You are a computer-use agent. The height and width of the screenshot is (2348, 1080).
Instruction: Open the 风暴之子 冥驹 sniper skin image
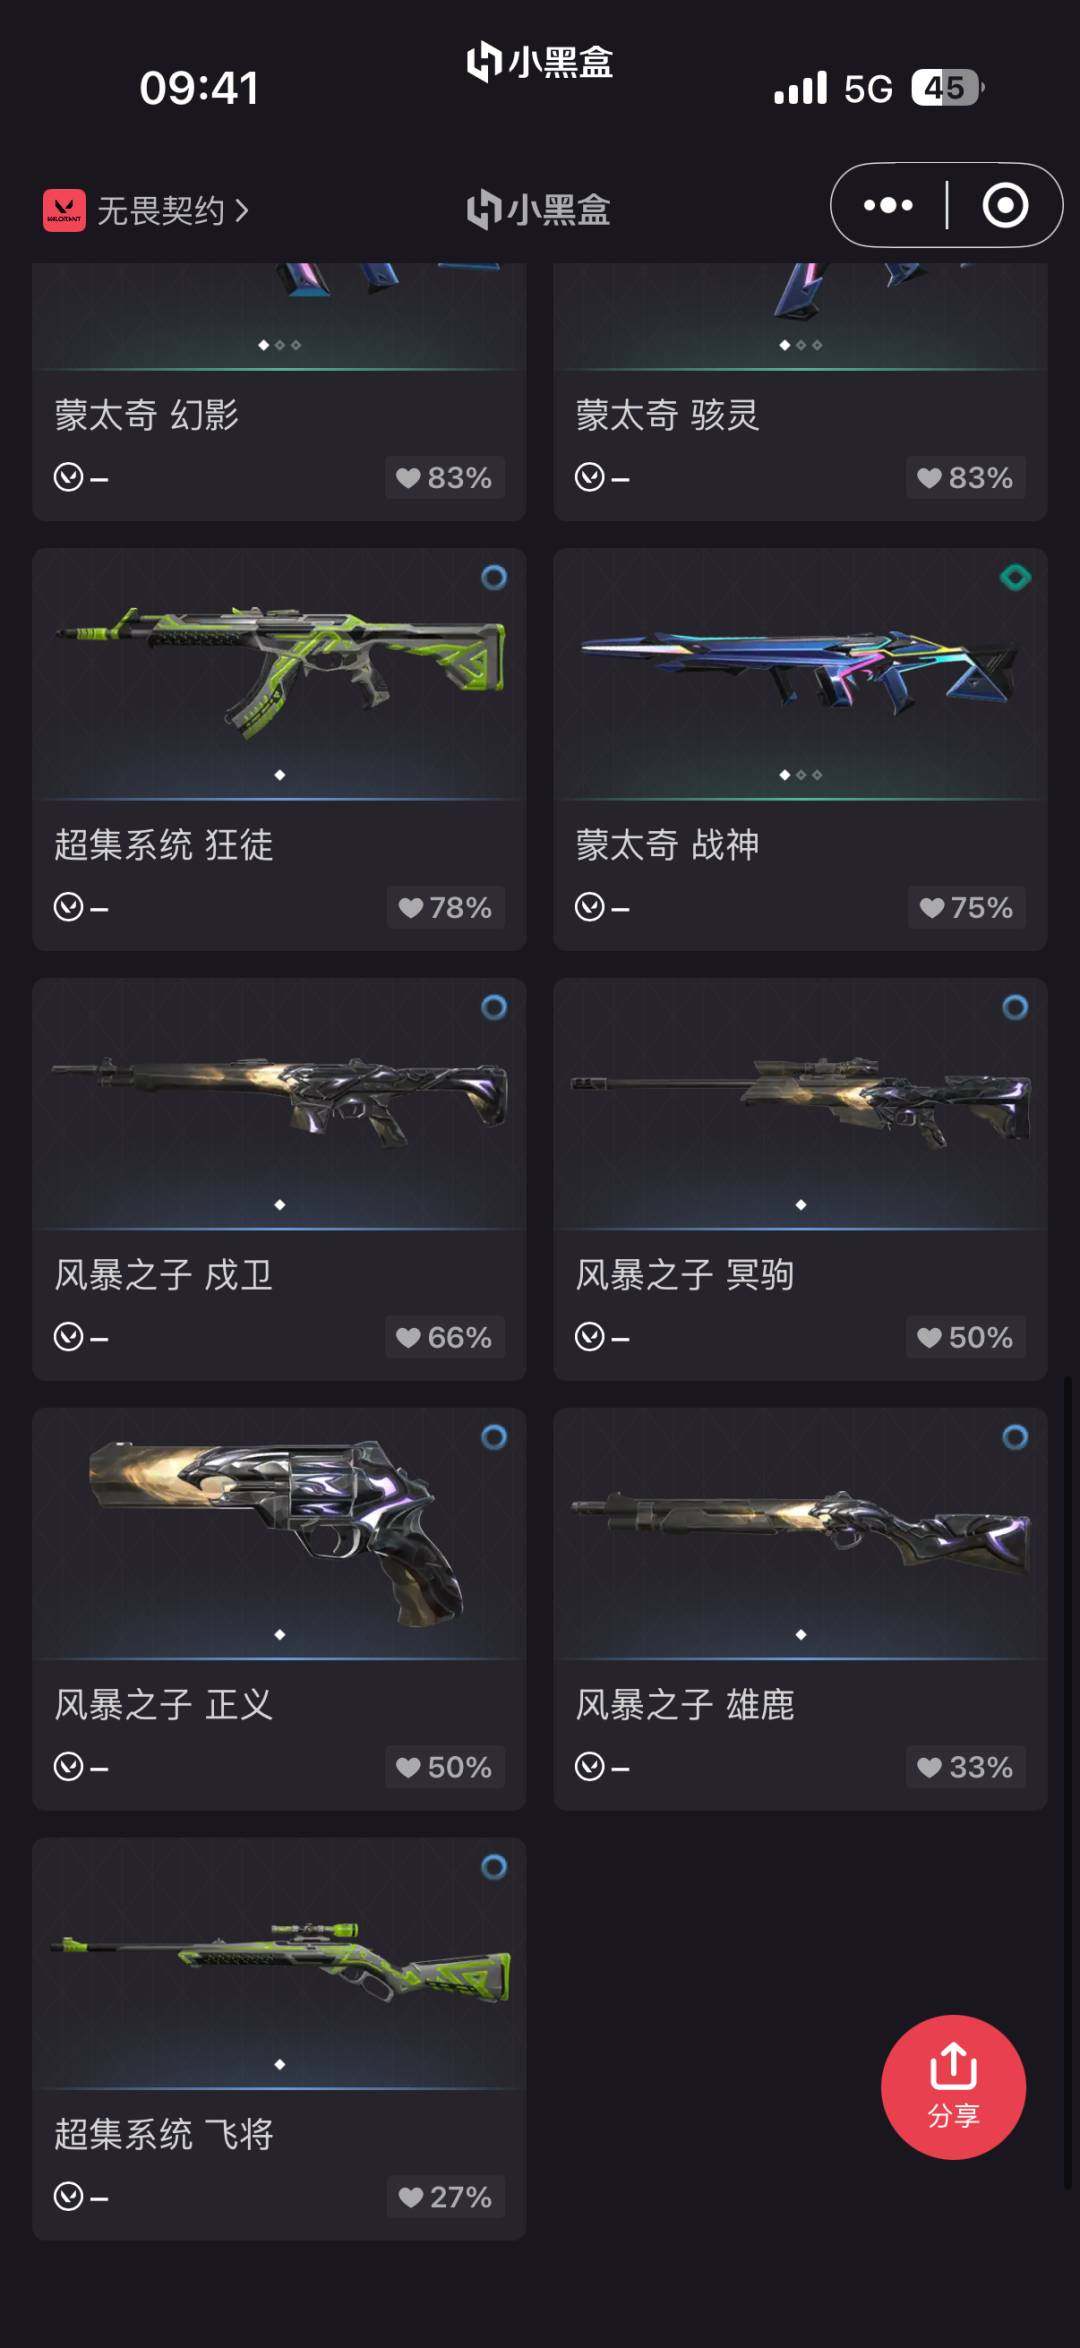click(x=800, y=1103)
